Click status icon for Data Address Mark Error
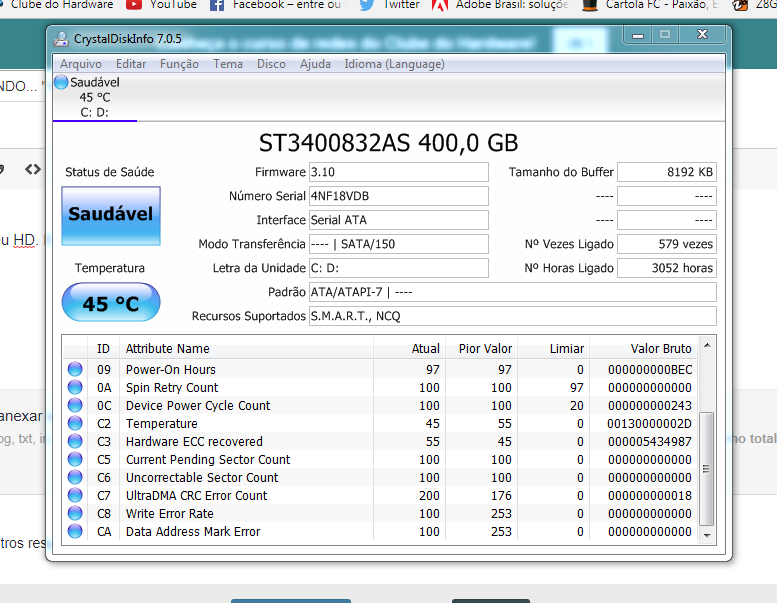The height and width of the screenshot is (603, 777). 75,531
